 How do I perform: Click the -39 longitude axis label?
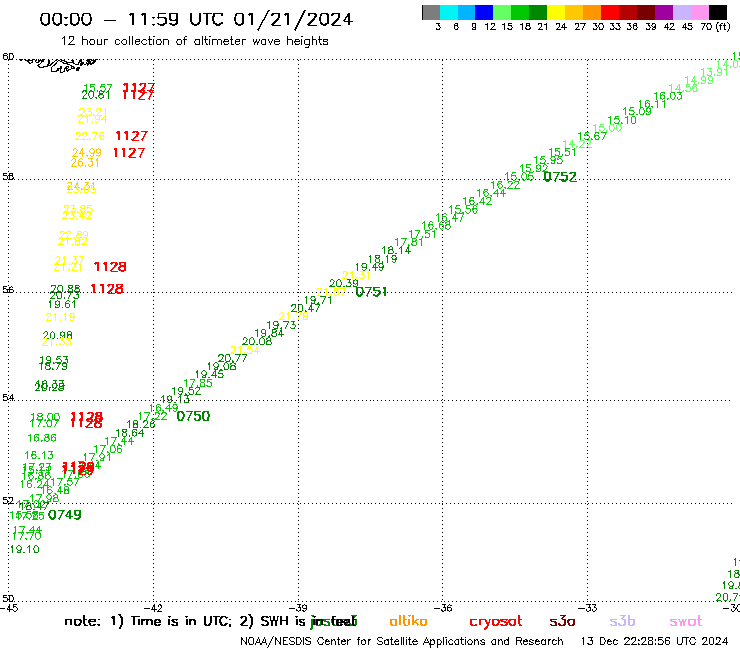coord(298,608)
